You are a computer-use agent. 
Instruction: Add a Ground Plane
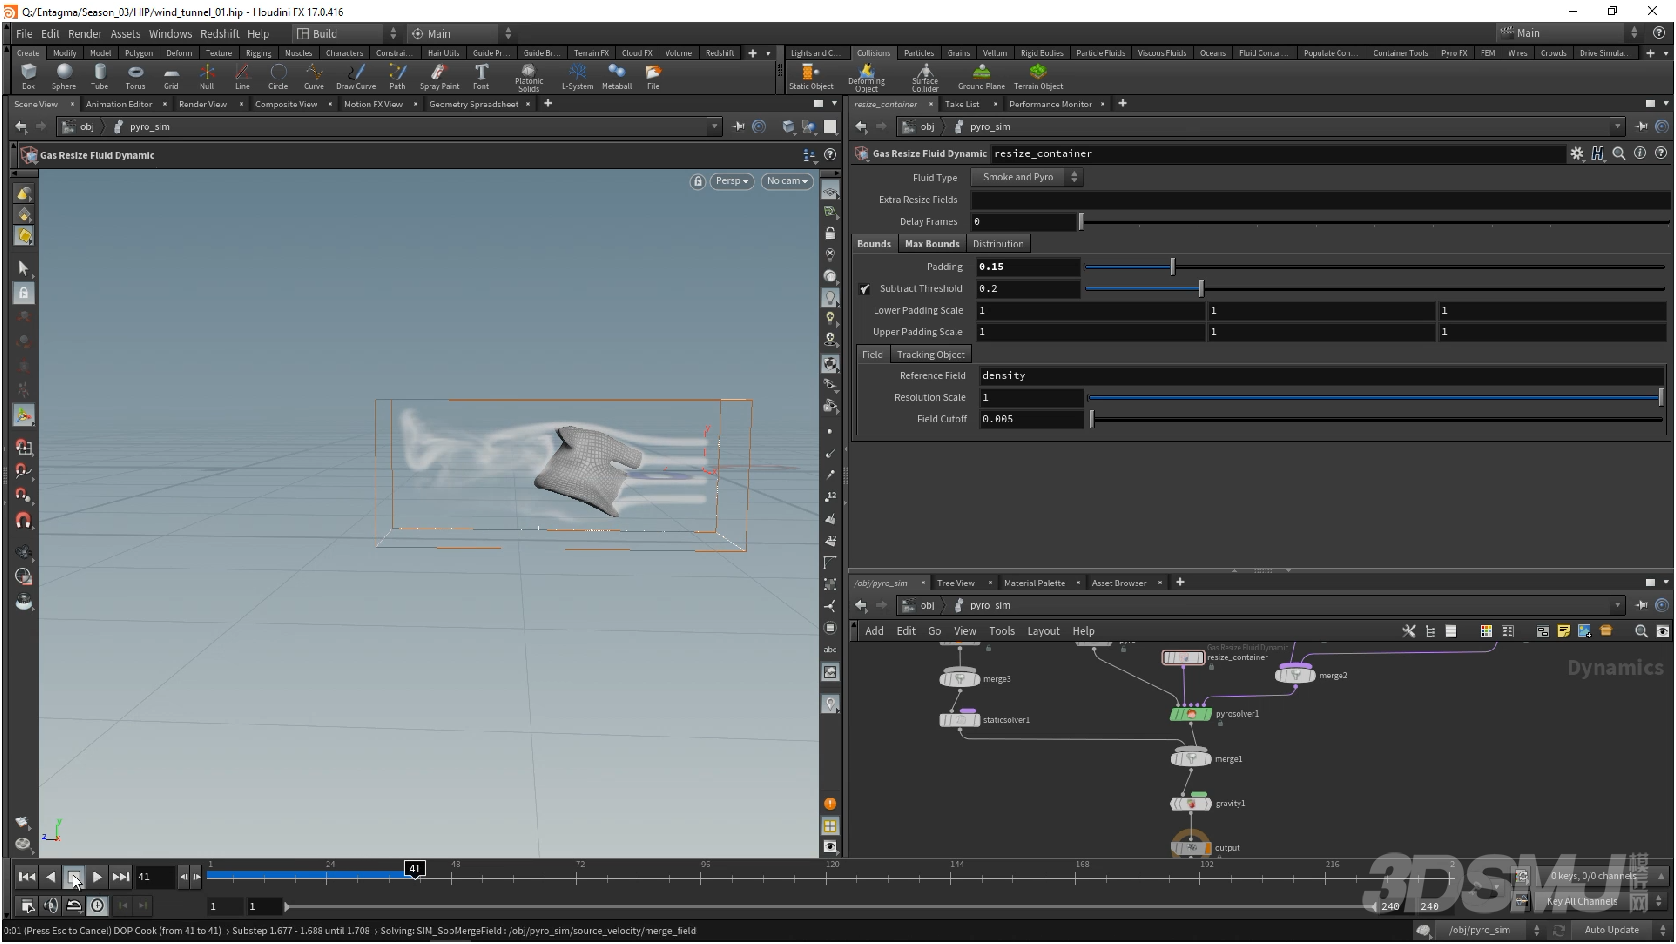(x=981, y=77)
